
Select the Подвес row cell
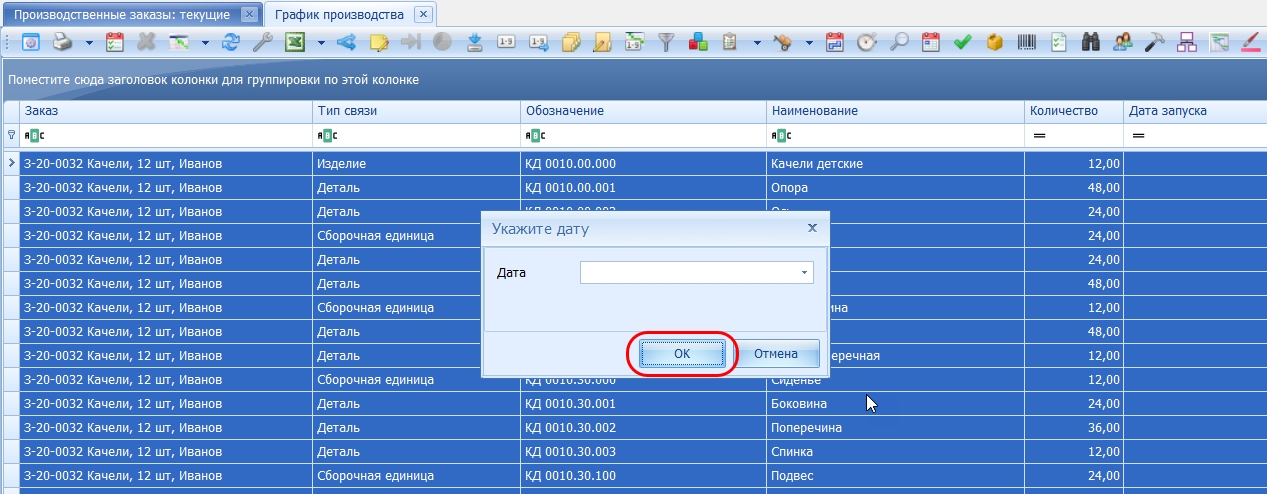896,475
